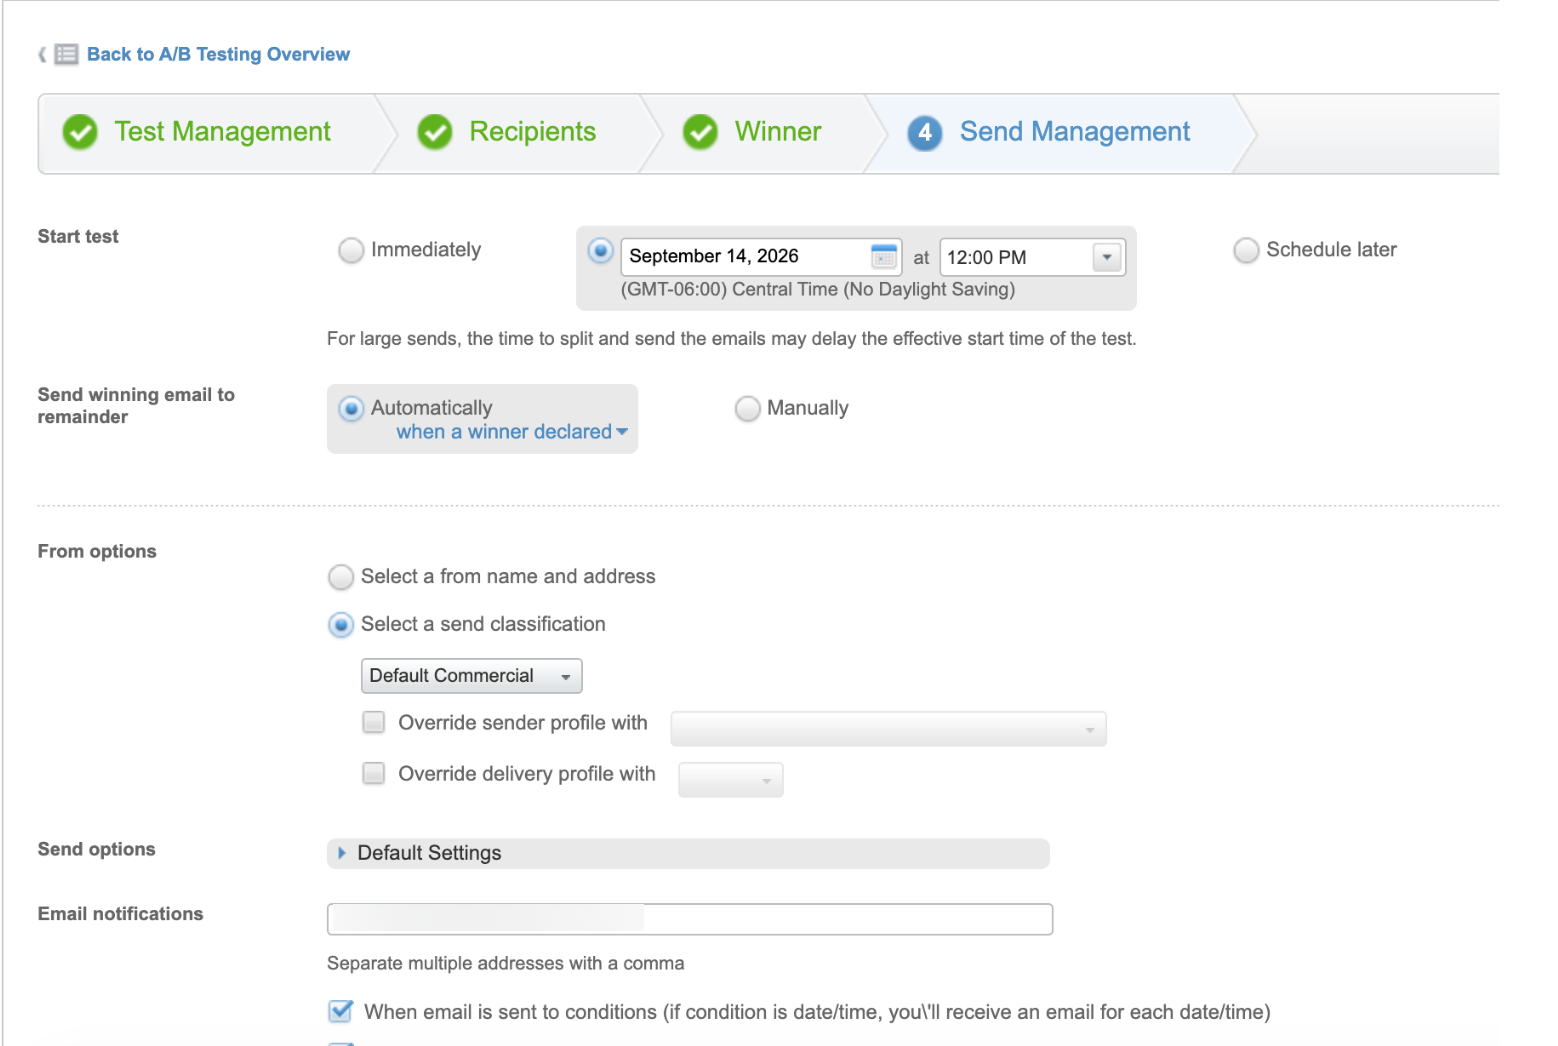Click the 'For large sends' notice text
This screenshot has height=1046, width=1558.
(x=732, y=339)
